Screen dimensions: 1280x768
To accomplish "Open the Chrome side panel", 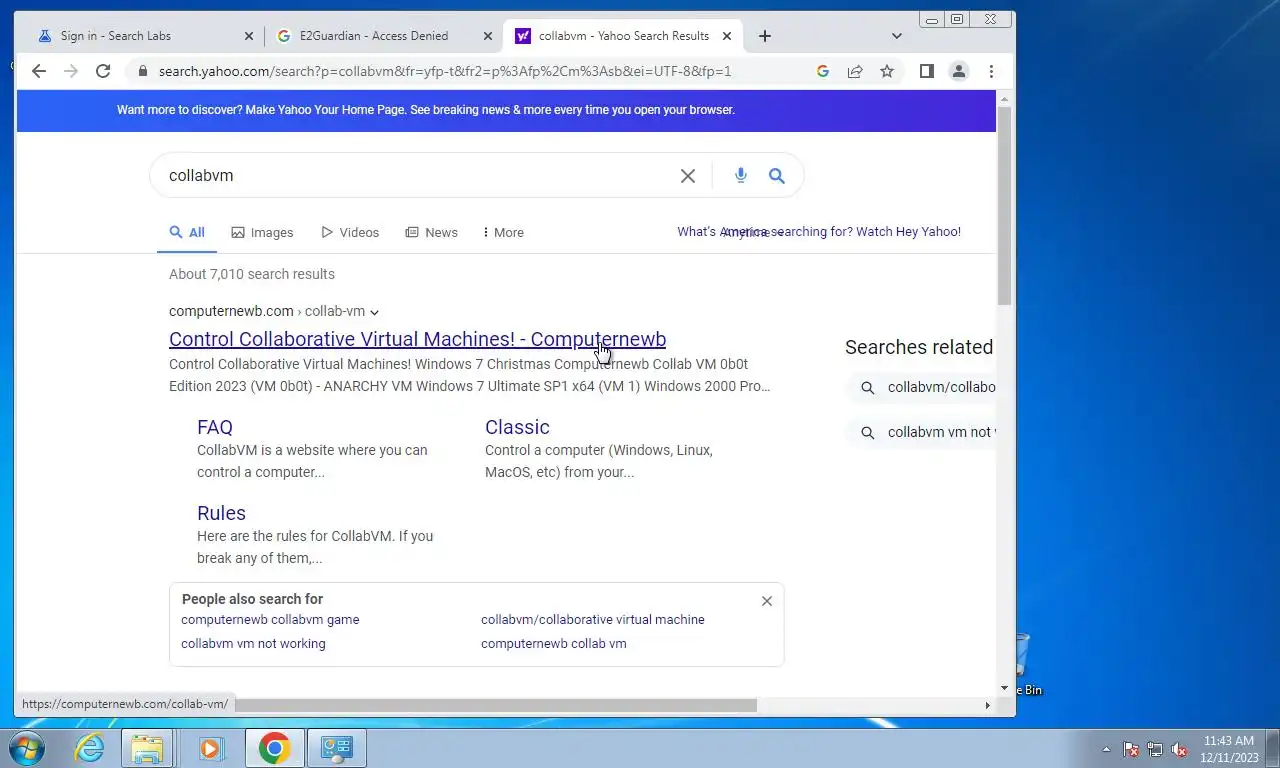I will coord(927,71).
